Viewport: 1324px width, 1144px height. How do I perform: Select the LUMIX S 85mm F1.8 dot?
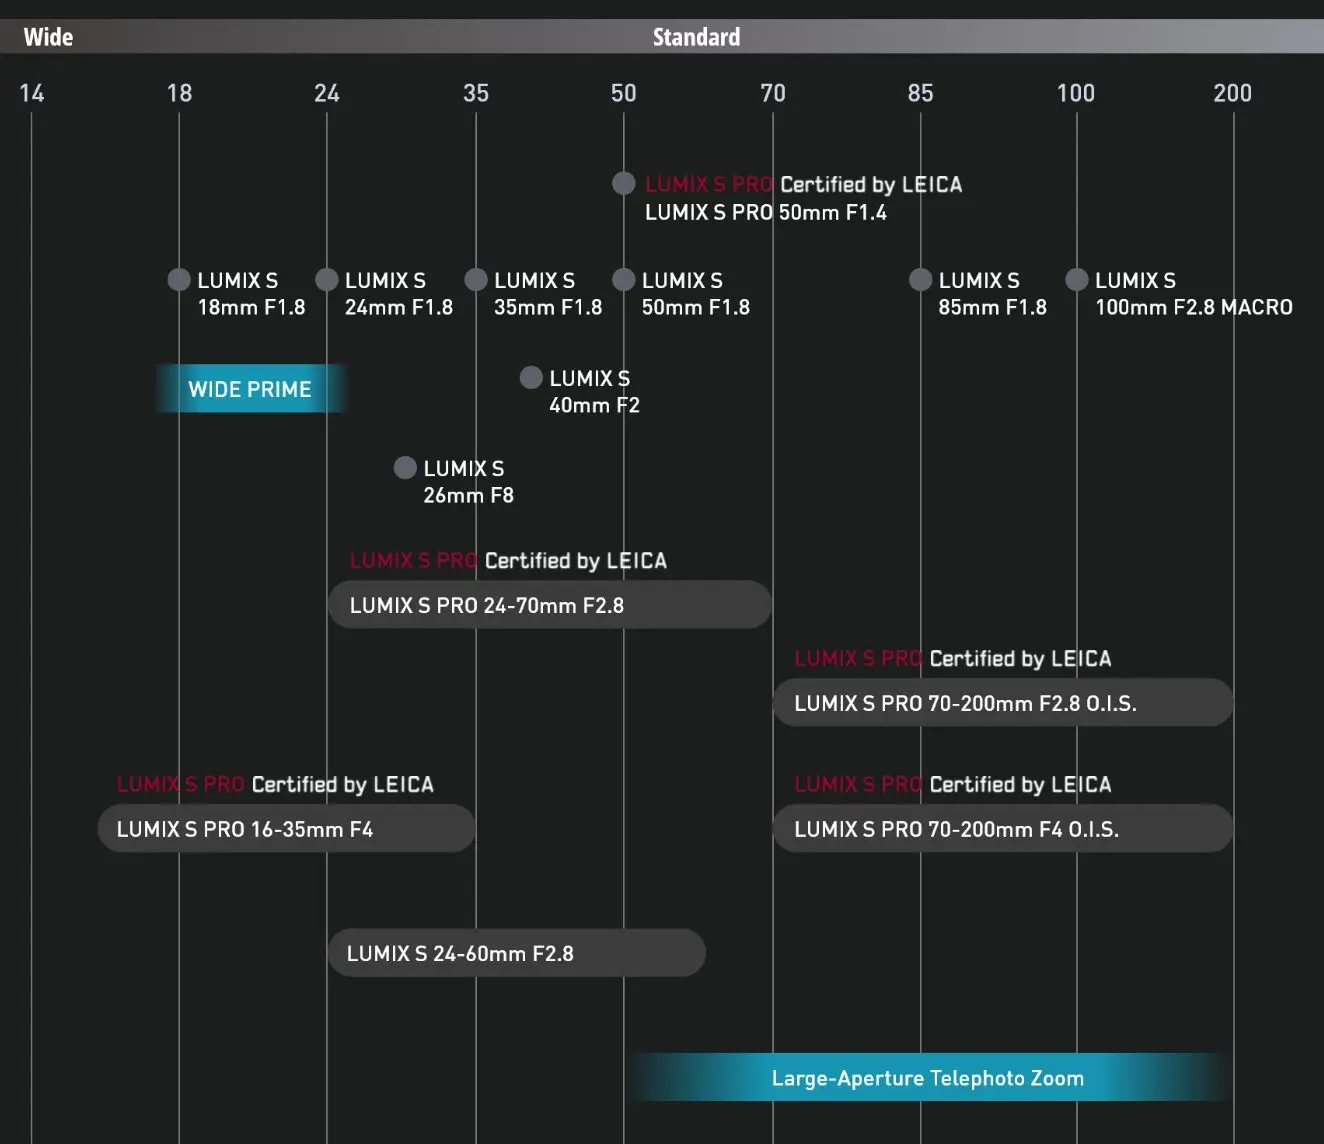[920, 280]
